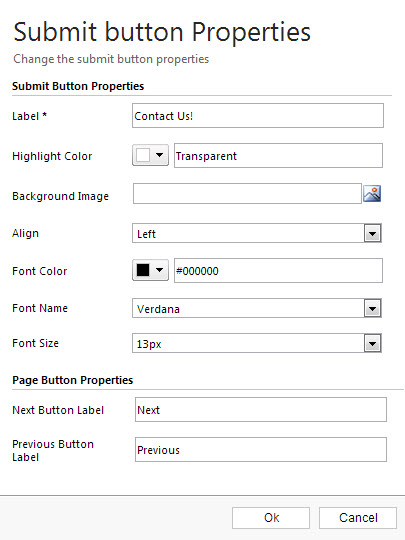This screenshot has height=540, width=405.
Task: Open the Align dropdown arrow
Action: tap(372, 234)
